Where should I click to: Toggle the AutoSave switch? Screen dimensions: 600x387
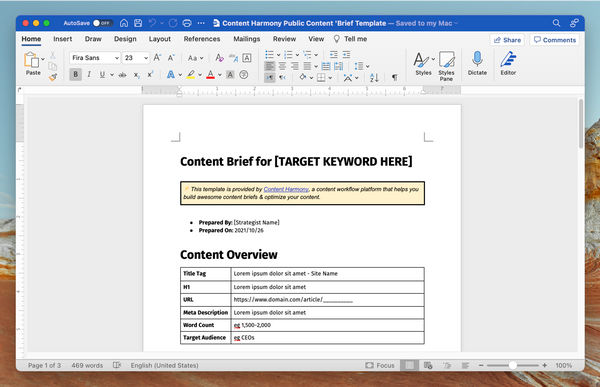click(x=103, y=23)
